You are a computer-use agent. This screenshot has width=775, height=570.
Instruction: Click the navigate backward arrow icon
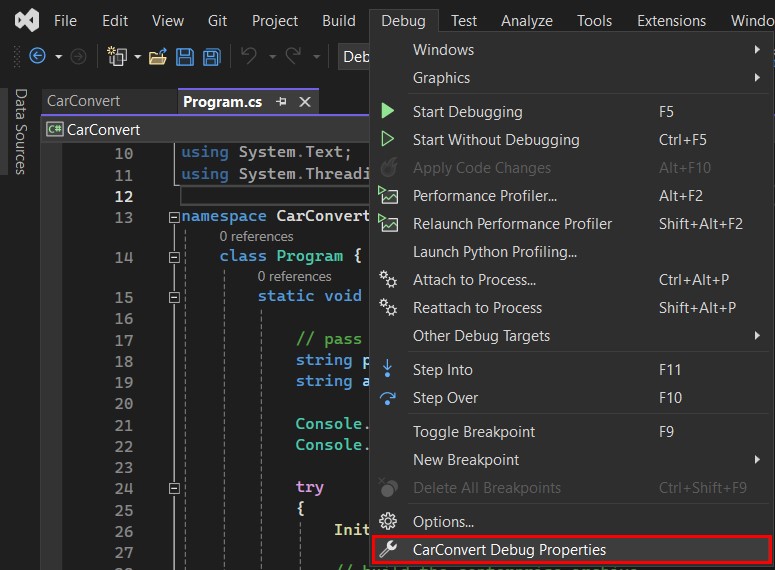[x=38, y=57]
